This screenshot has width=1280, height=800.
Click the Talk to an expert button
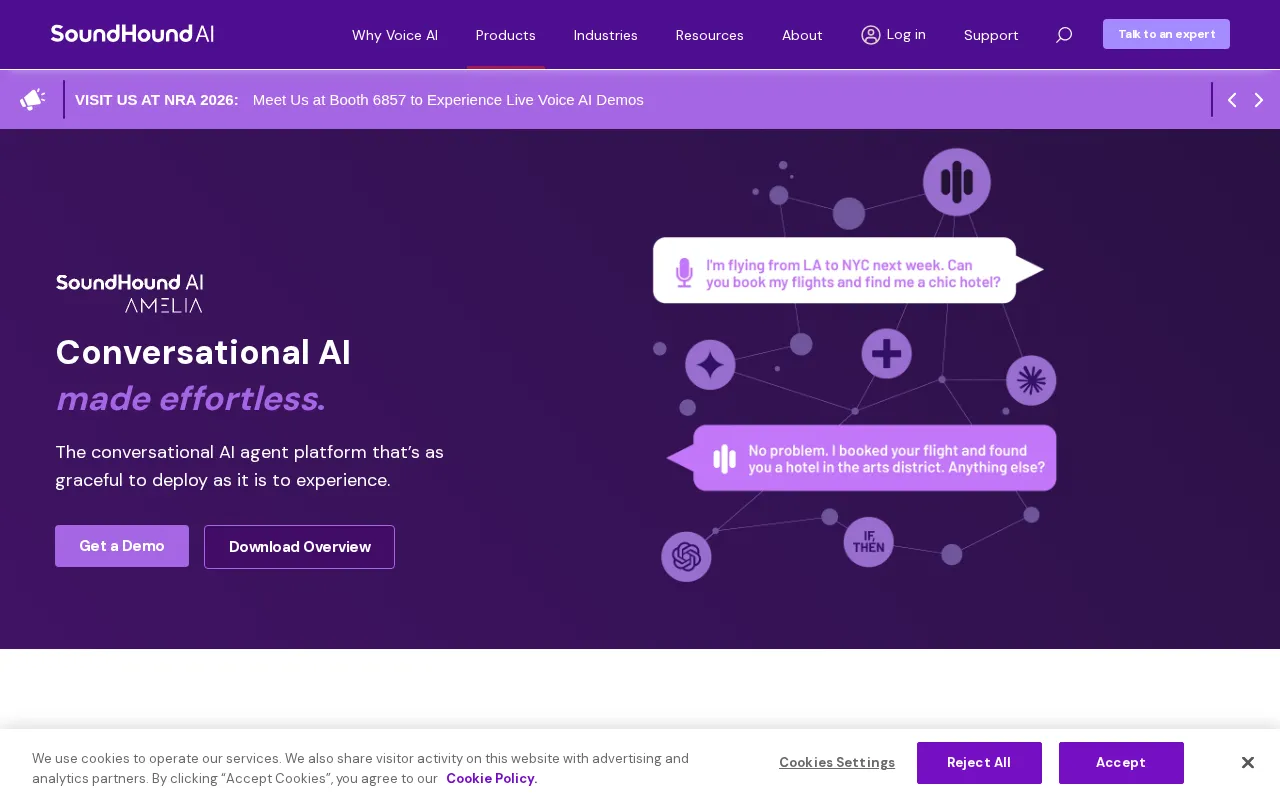[1166, 34]
